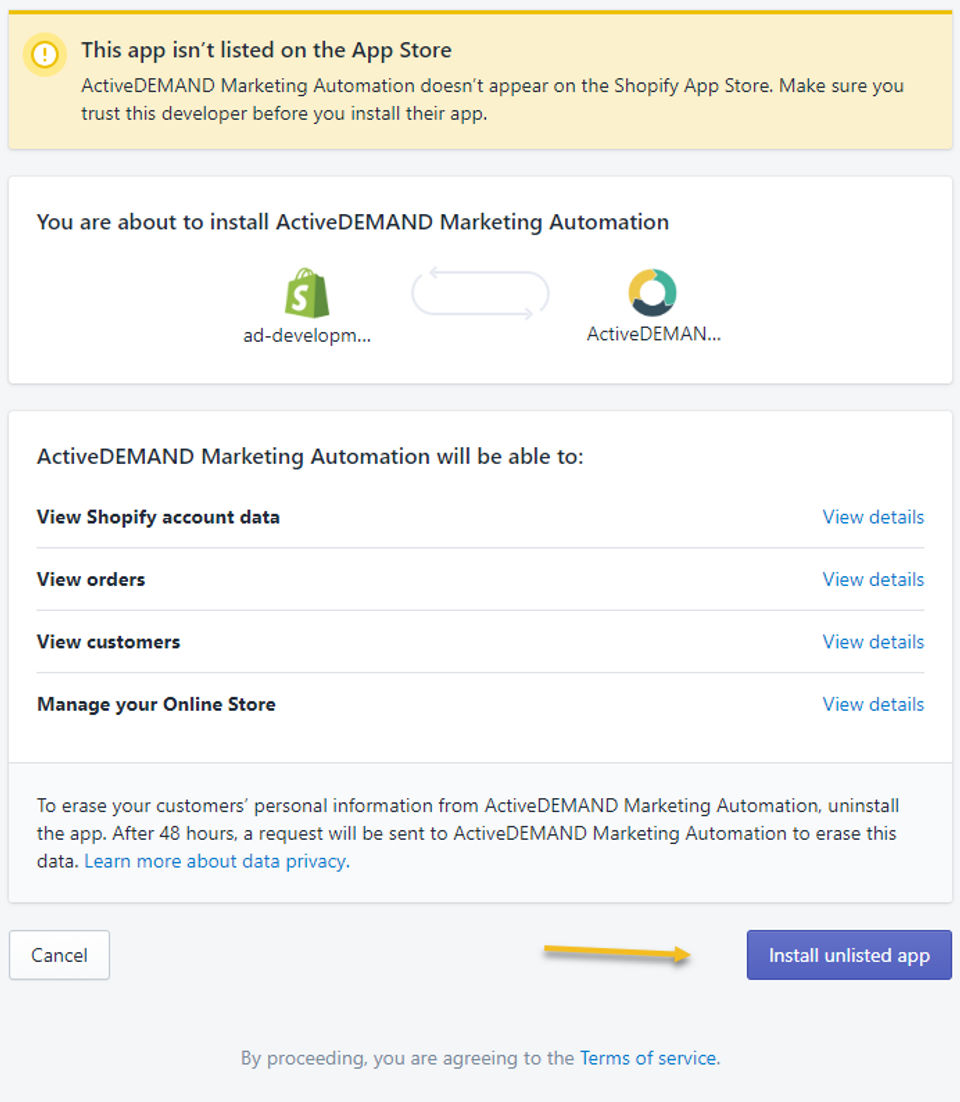960x1102 pixels.
Task: Select the View Shopify account data permission label
Action: tap(158, 517)
